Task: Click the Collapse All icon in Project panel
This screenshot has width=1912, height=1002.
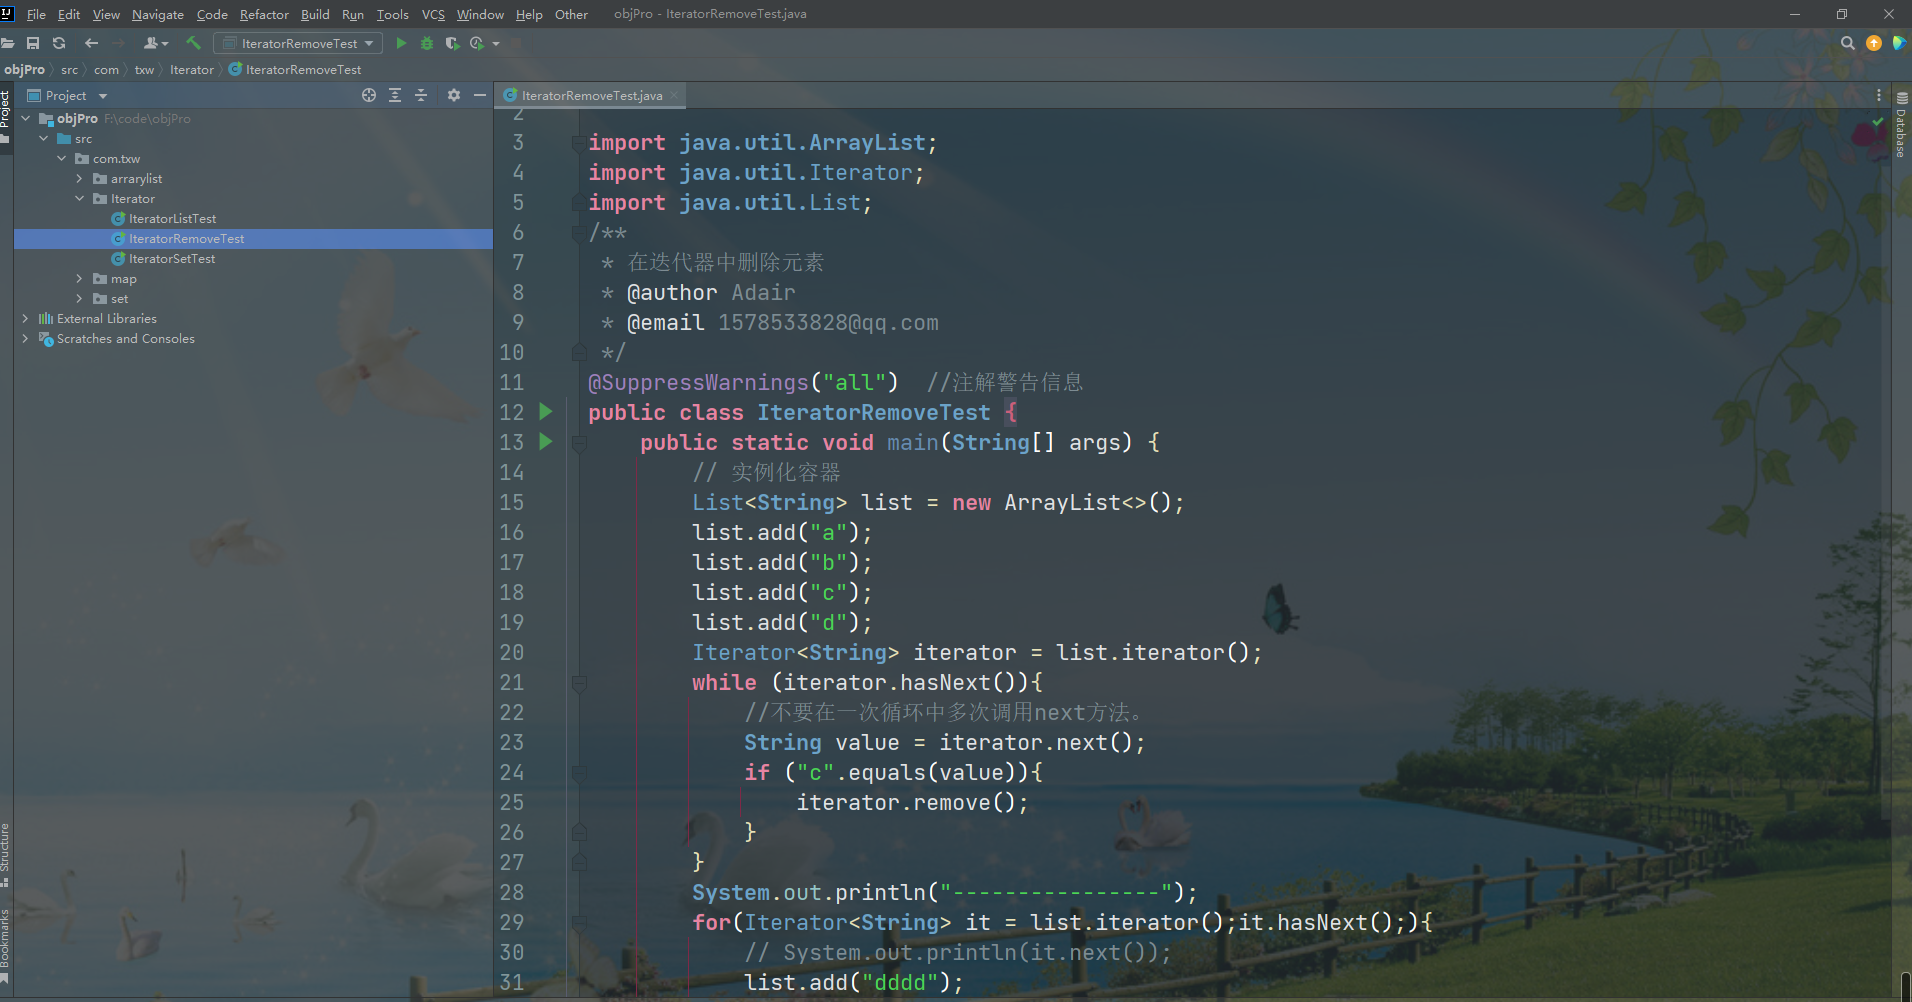Action: [x=421, y=95]
